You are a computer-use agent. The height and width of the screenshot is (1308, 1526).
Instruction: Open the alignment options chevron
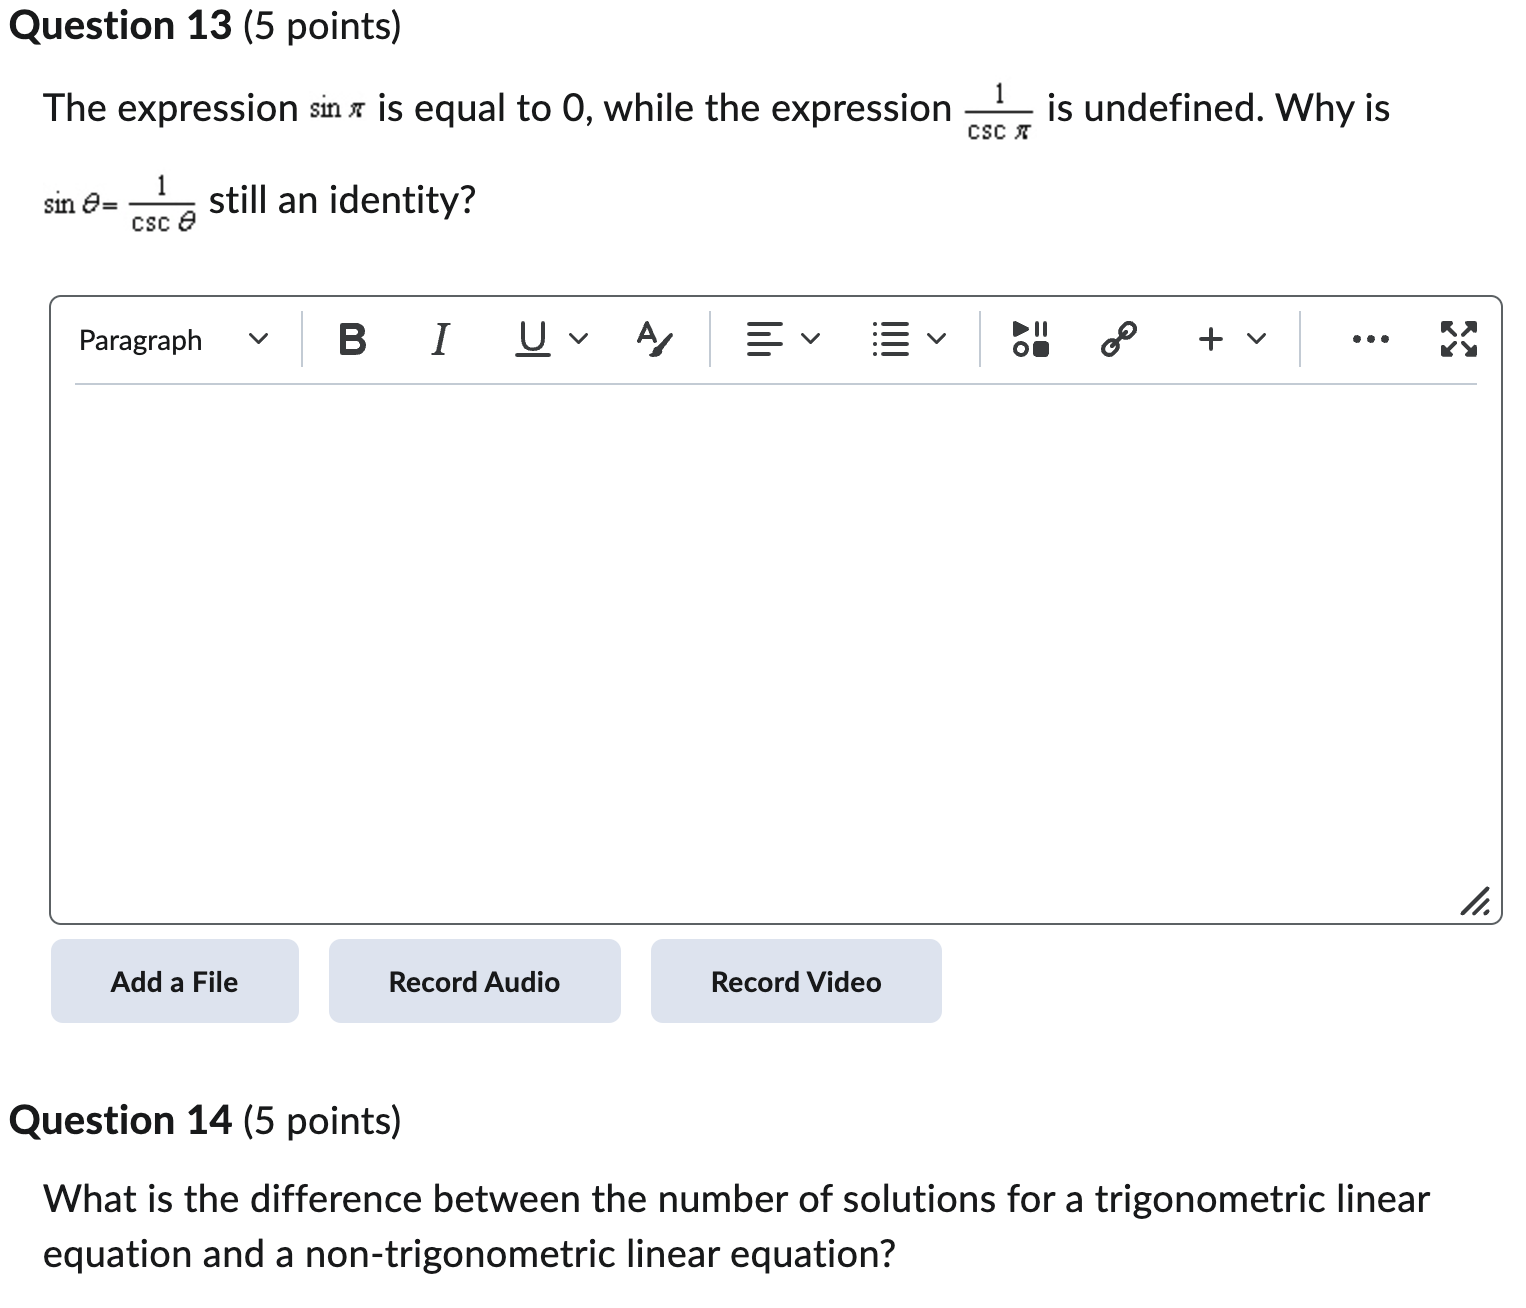[x=810, y=340]
